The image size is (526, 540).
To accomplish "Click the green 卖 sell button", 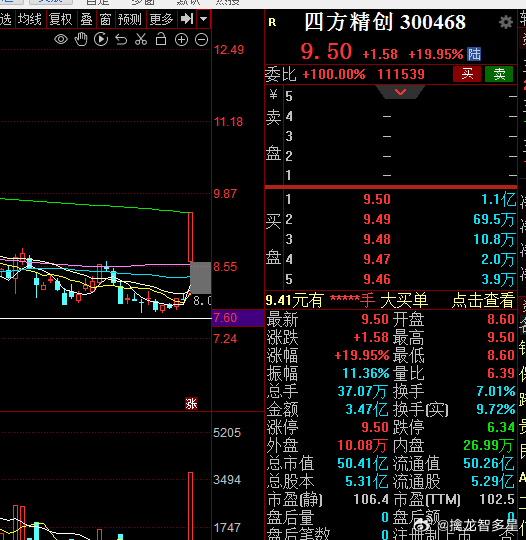I will 499,74.
